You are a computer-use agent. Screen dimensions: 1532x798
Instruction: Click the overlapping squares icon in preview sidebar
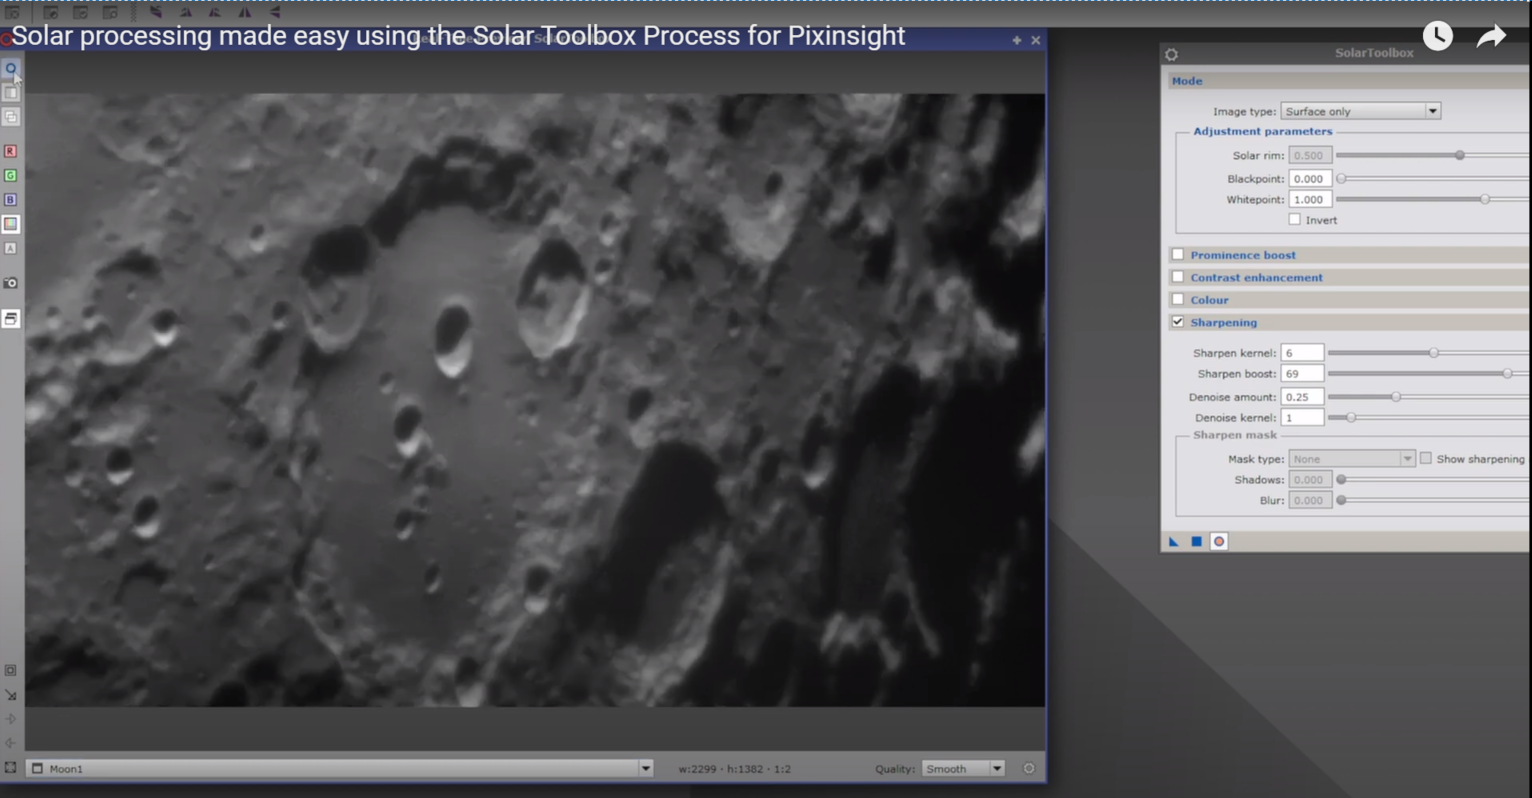click(11, 117)
